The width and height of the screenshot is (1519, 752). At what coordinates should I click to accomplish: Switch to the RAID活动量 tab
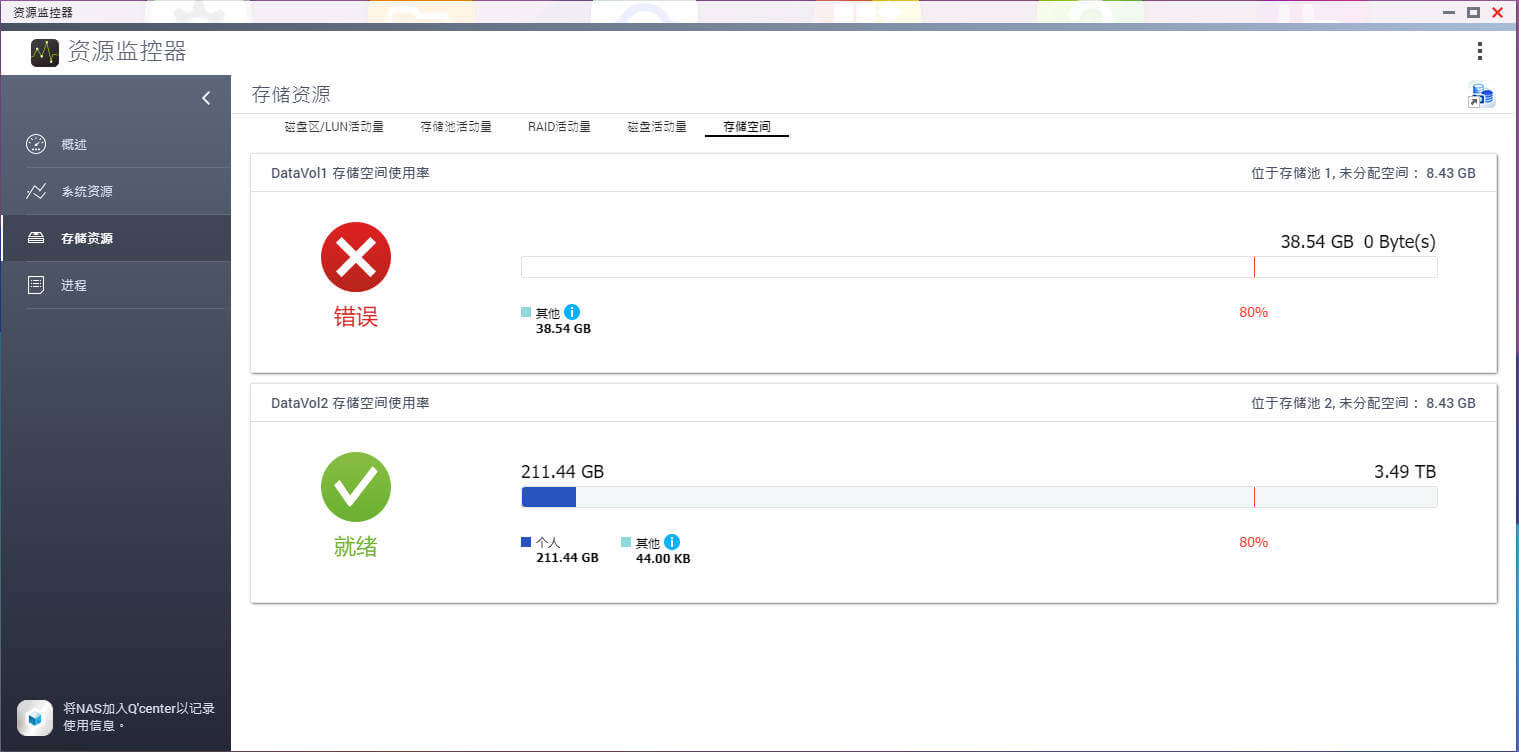tap(559, 127)
